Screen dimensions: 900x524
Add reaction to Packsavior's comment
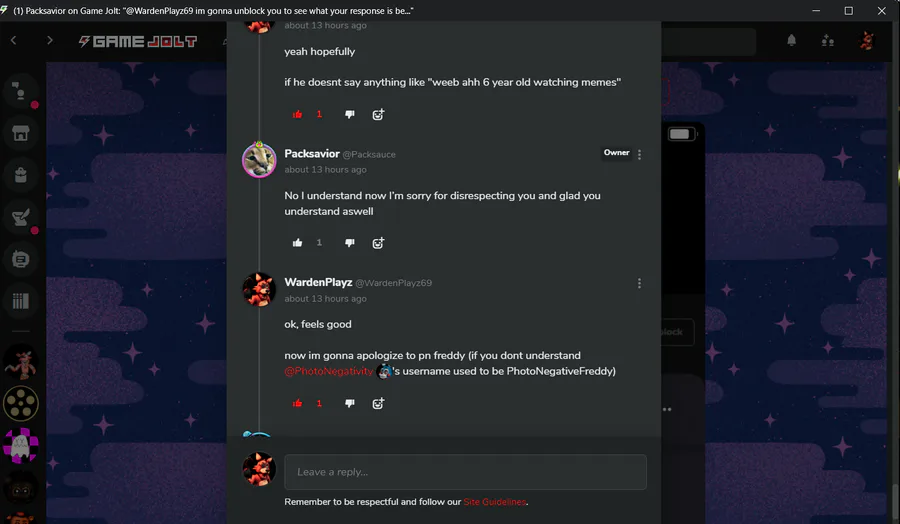[x=378, y=243]
